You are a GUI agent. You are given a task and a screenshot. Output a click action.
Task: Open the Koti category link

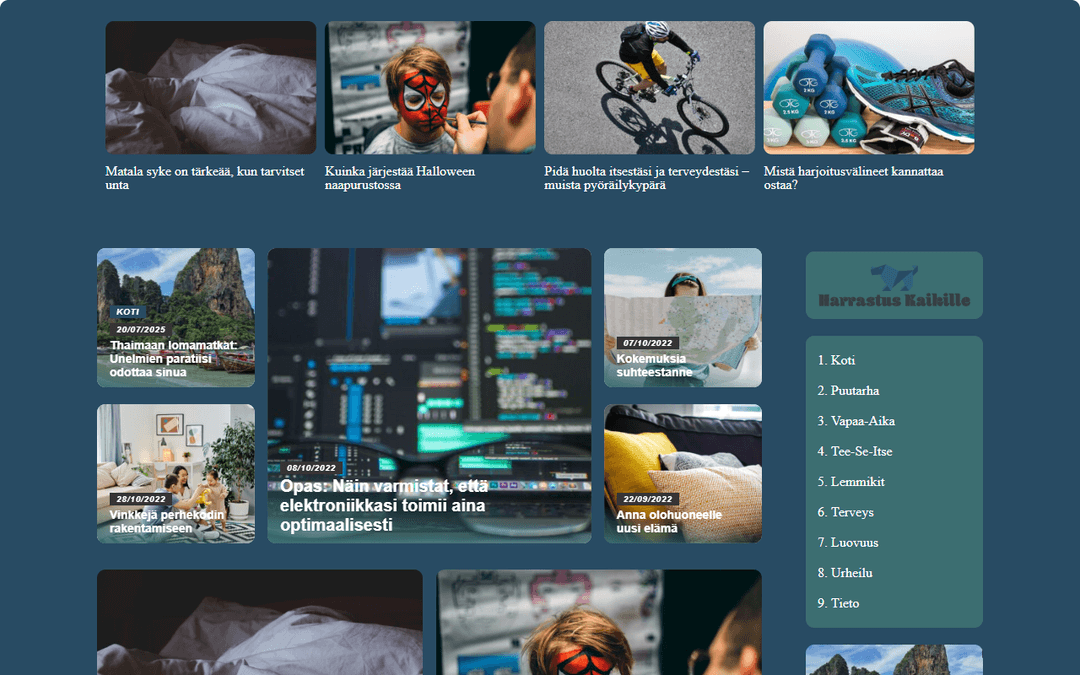click(842, 360)
